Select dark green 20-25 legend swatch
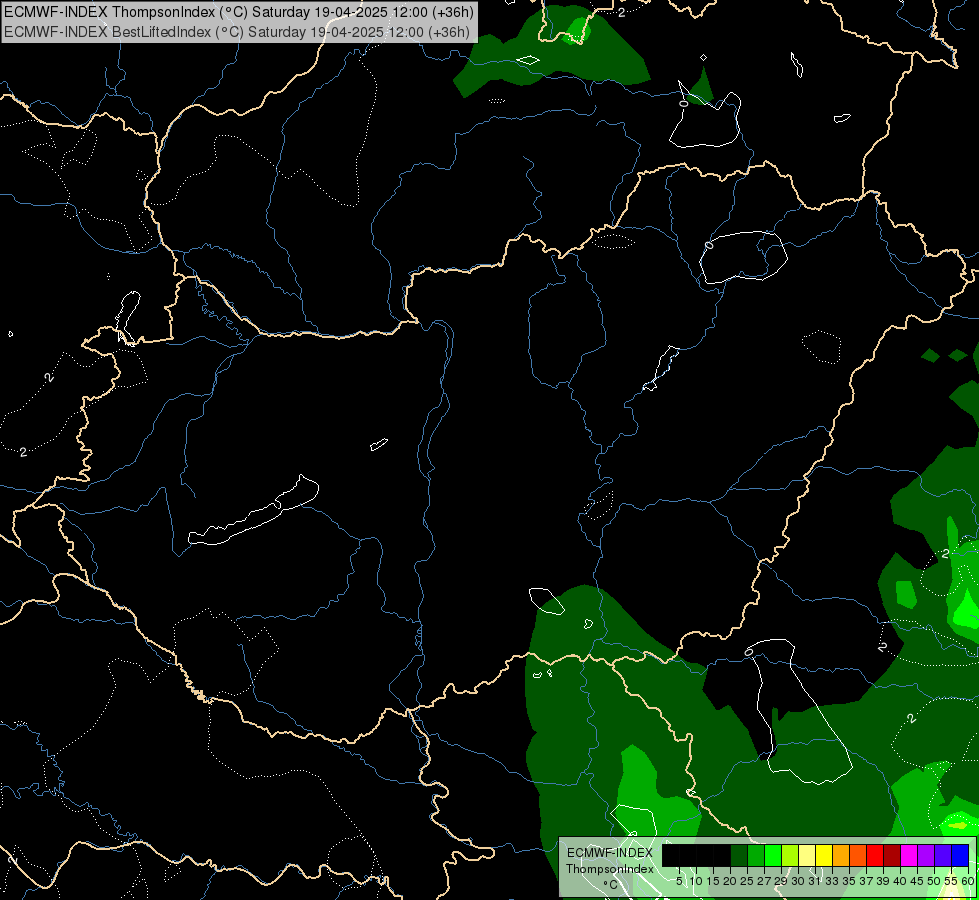Viewport: 979px width, 900px height. (x=739, y=855)
